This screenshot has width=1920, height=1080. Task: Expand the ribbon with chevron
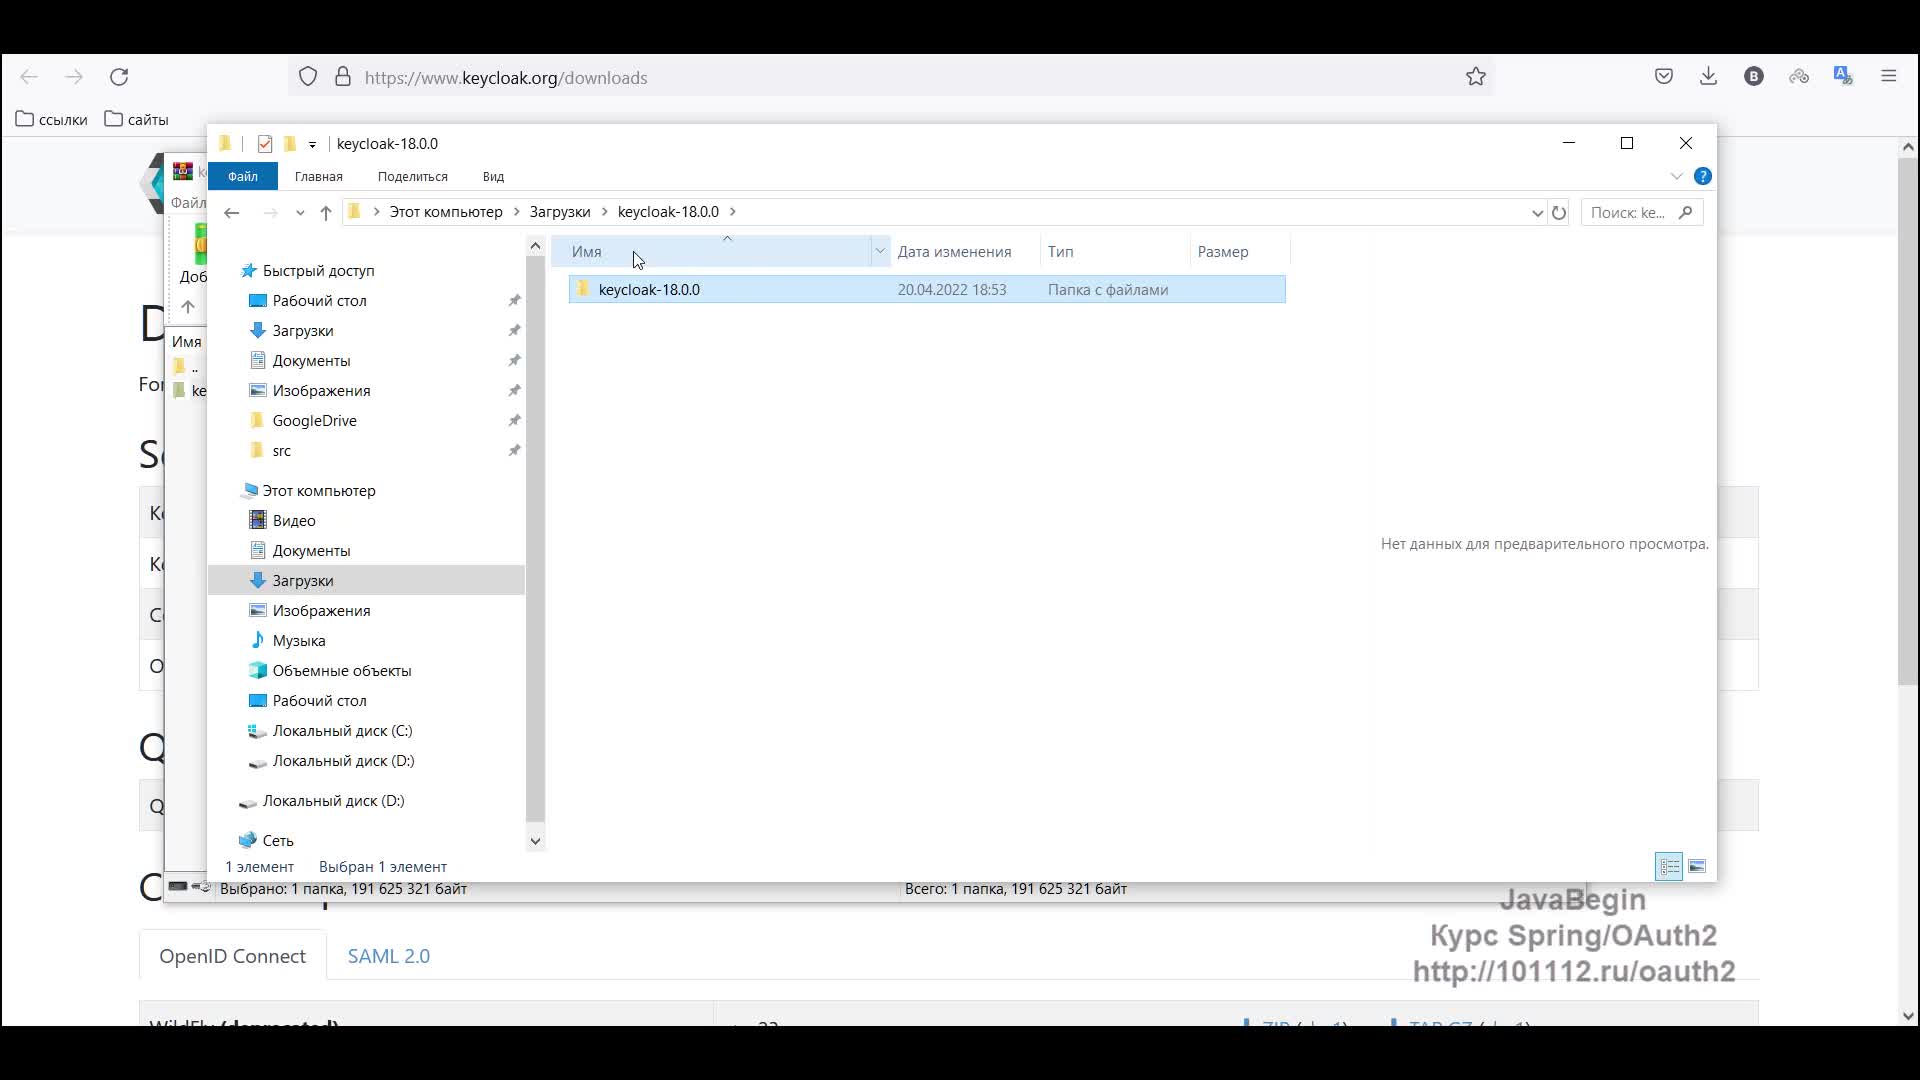coord(1676,176)
